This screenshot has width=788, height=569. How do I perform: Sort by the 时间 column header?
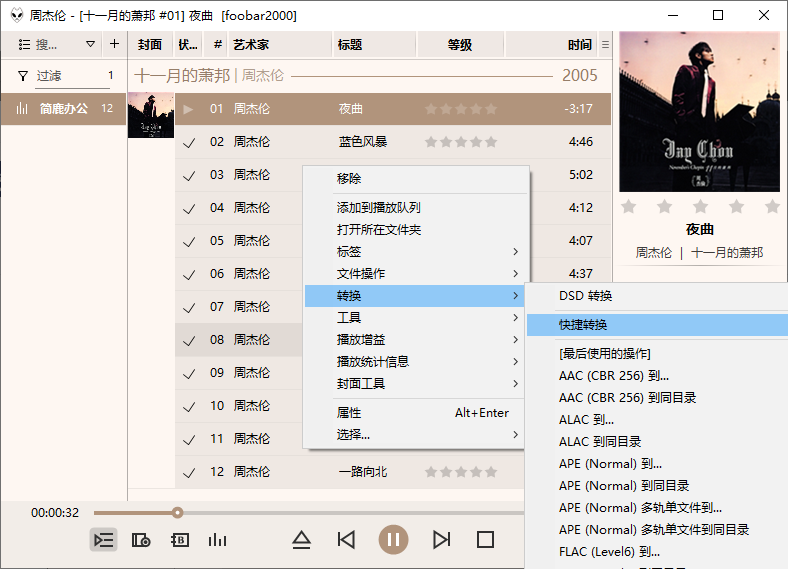point(552,44)
